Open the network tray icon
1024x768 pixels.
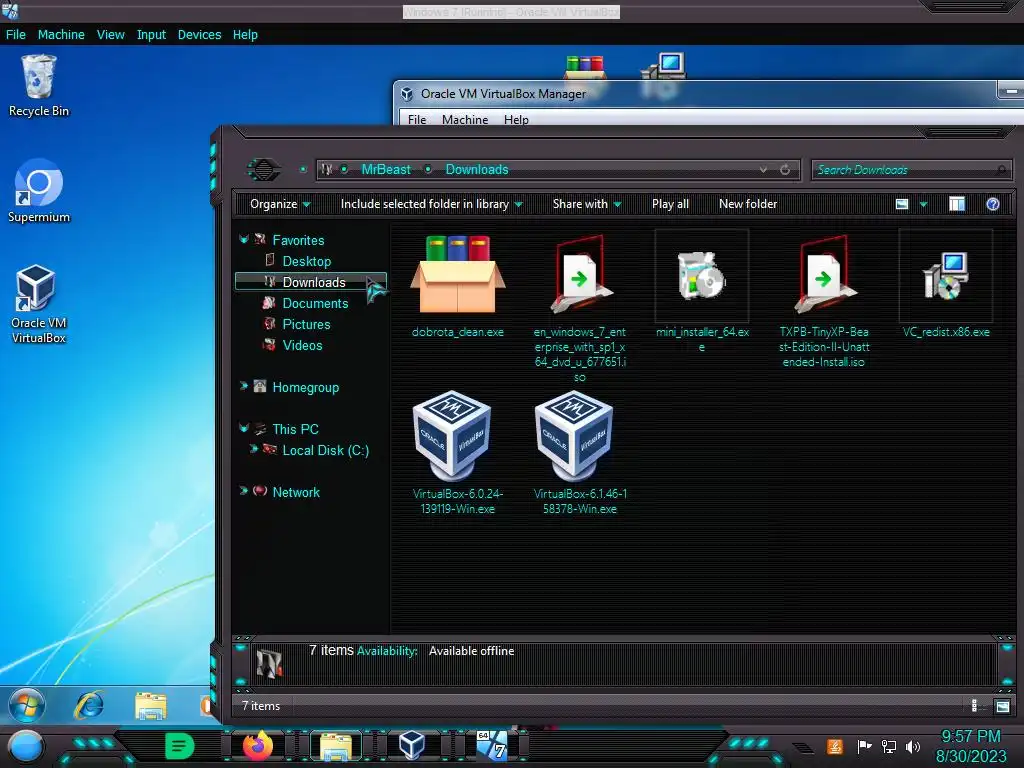889,746
